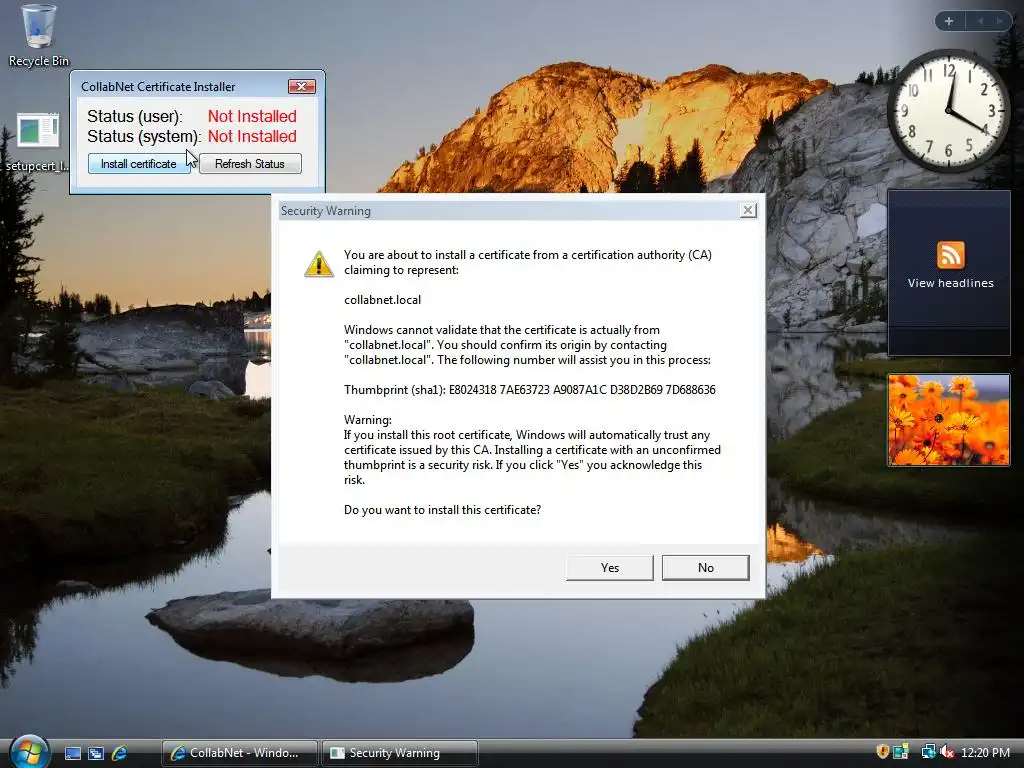The image size is (1024, 768).
Task: Switch to Security Warning taskbar button
Action: point(400,753)
